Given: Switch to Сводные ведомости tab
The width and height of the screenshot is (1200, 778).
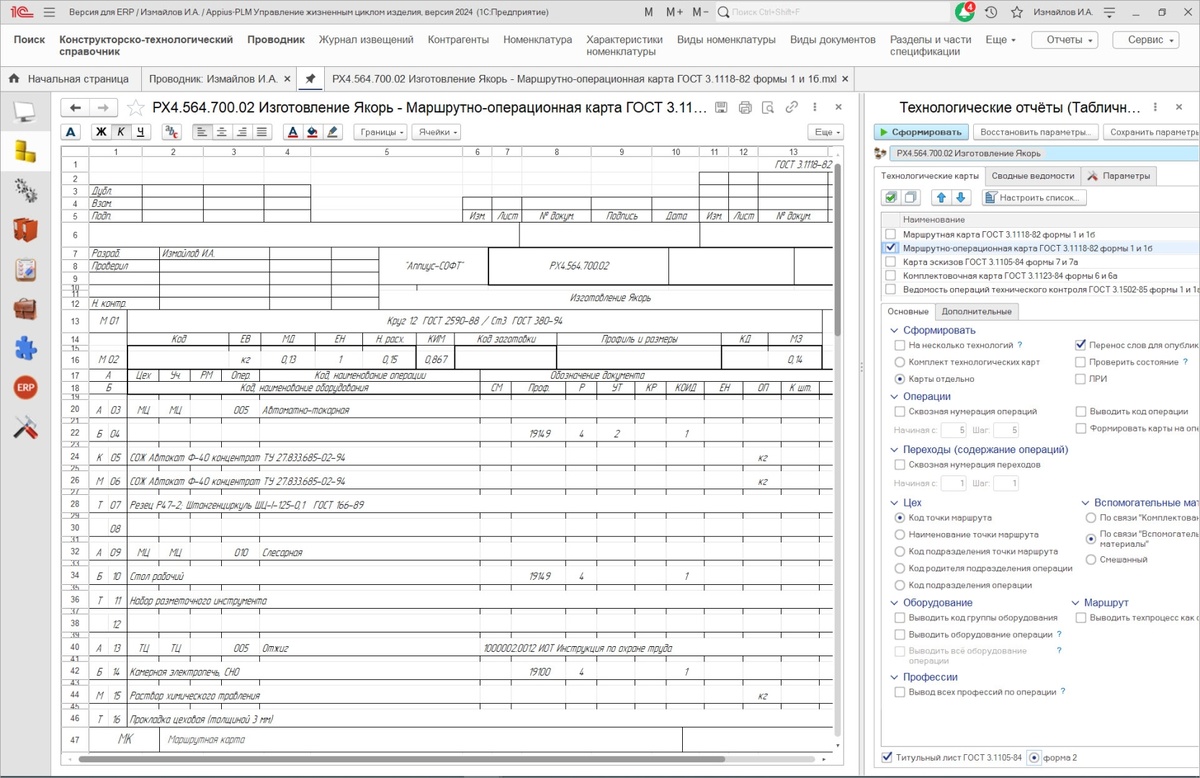Looking at the screenshot, I should [1033, 175].
